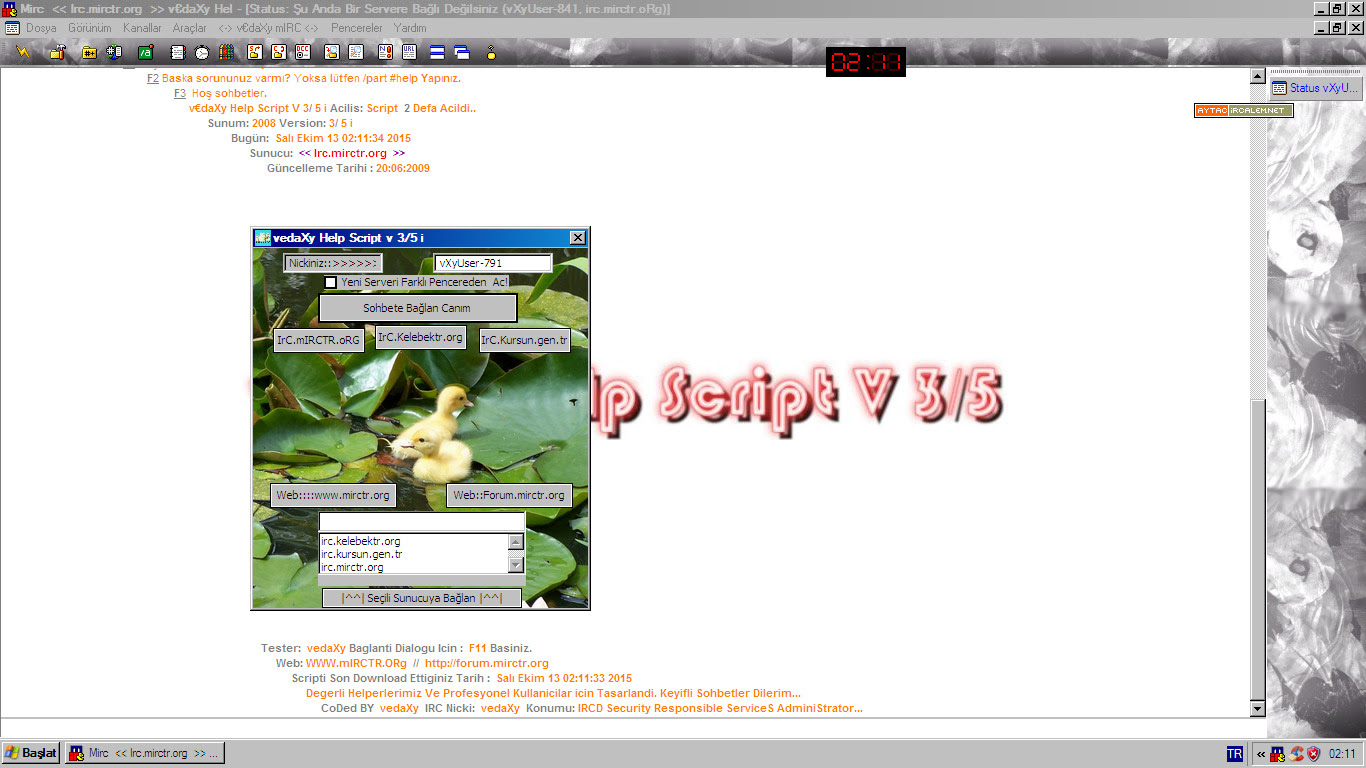The width and height of the screenshot is (1366, 768).
Task: Click the AYTAC IRCALEM.NET banner
Action: [x=1243, y=110]
